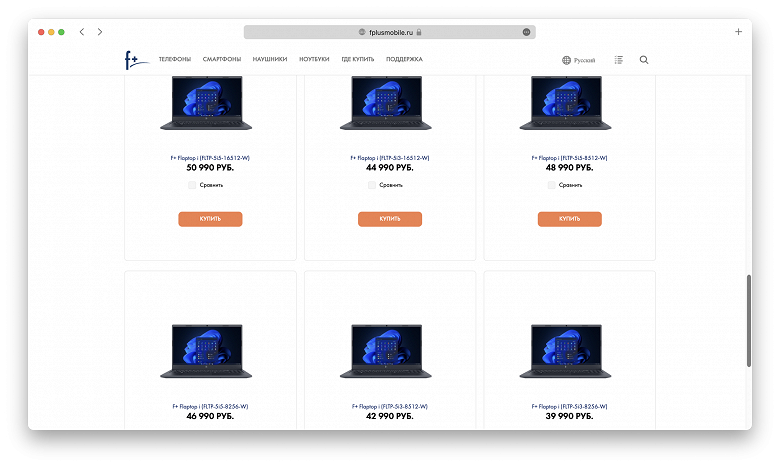The height and width of the screenshot is (467, 780).
Task: Click the fplusmobile.ru address bar
Action: click(x=390, y=32)
